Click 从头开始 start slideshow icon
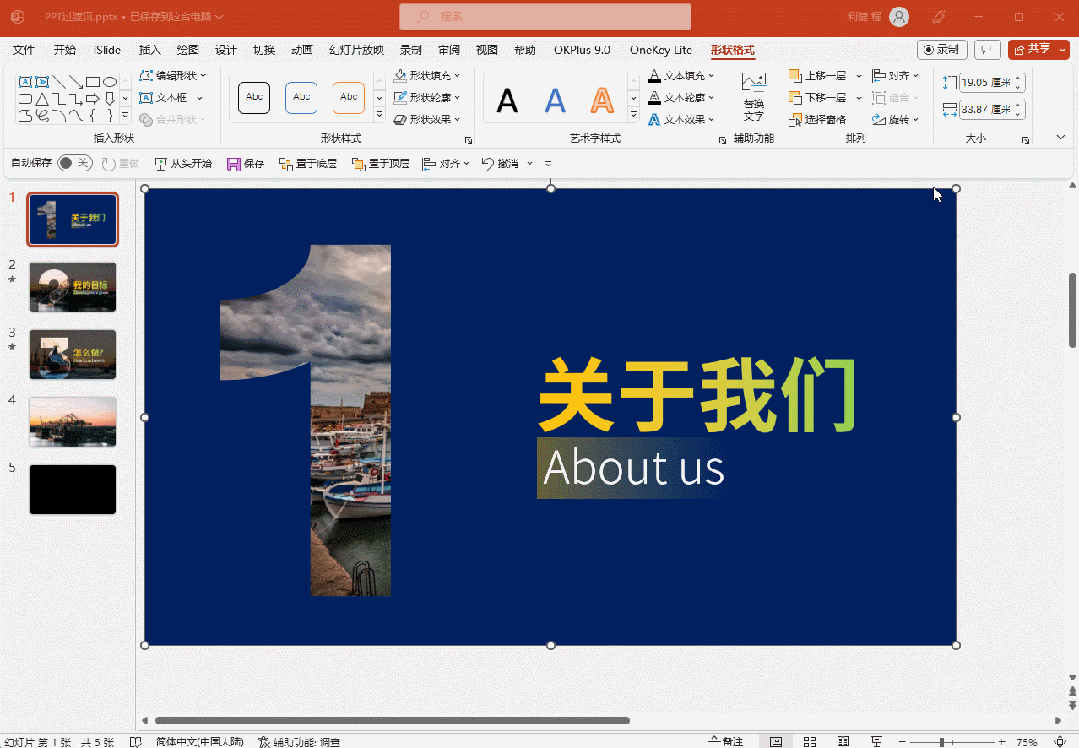This screenshot has width=1079, height=748. pos(182,164)
